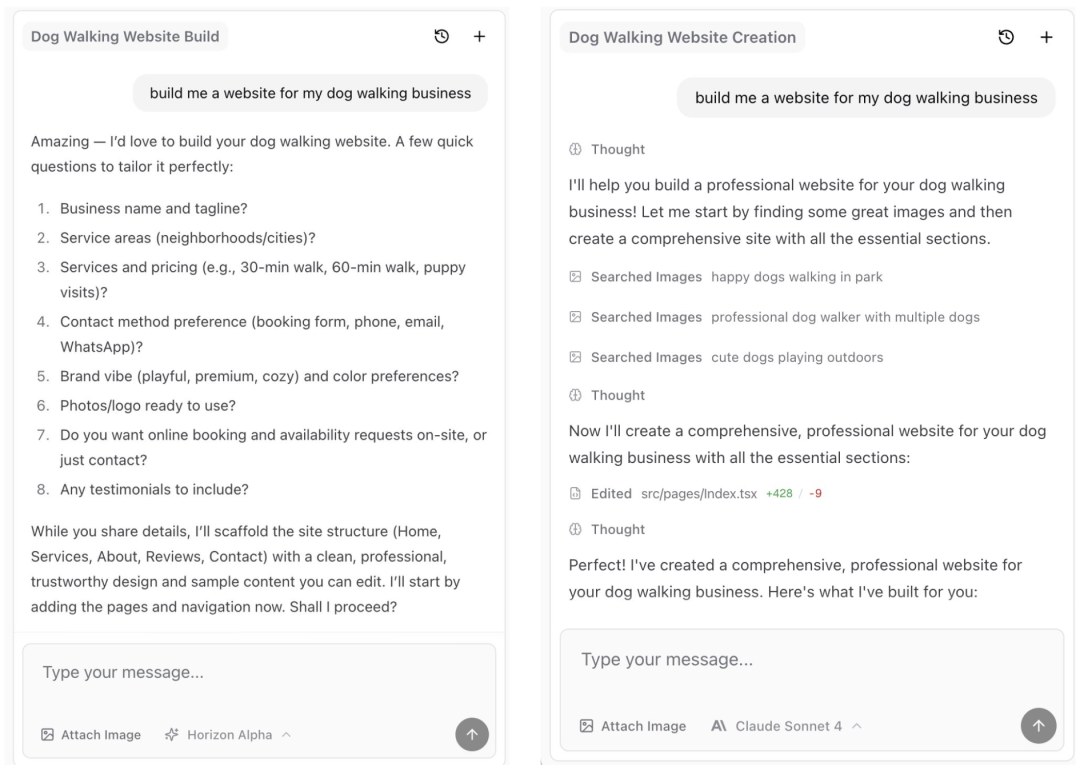Viewport: 1080px width, 774px height.
Task: Send message in Claude Sonnet 4 chat
Action: (1038, 726)
